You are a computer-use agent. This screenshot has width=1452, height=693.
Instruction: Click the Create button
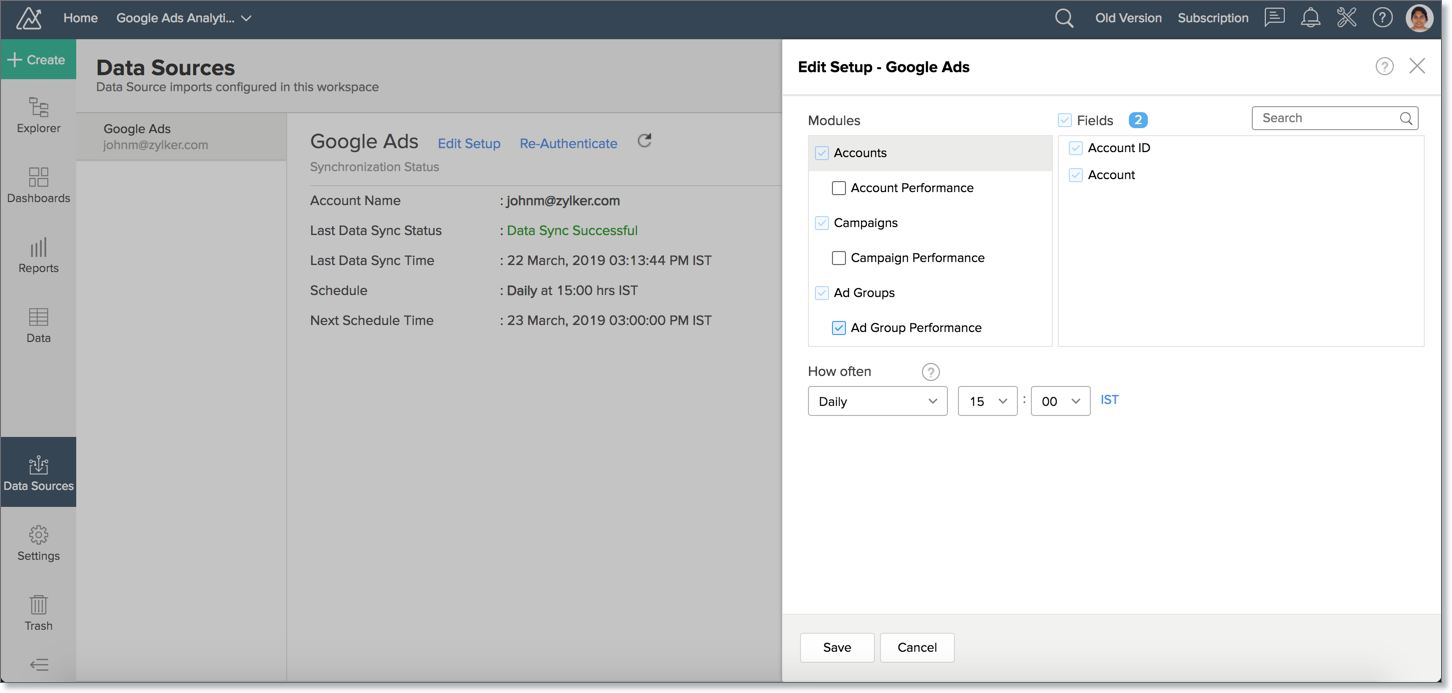[38, 60]
